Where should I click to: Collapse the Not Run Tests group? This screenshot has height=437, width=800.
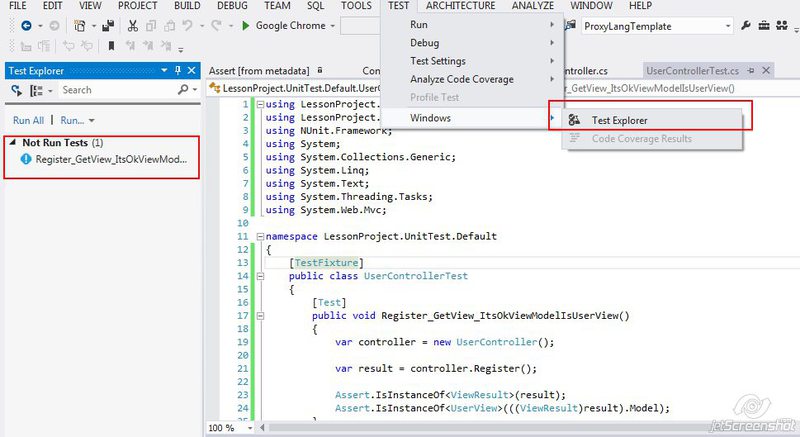pos(13,143)
